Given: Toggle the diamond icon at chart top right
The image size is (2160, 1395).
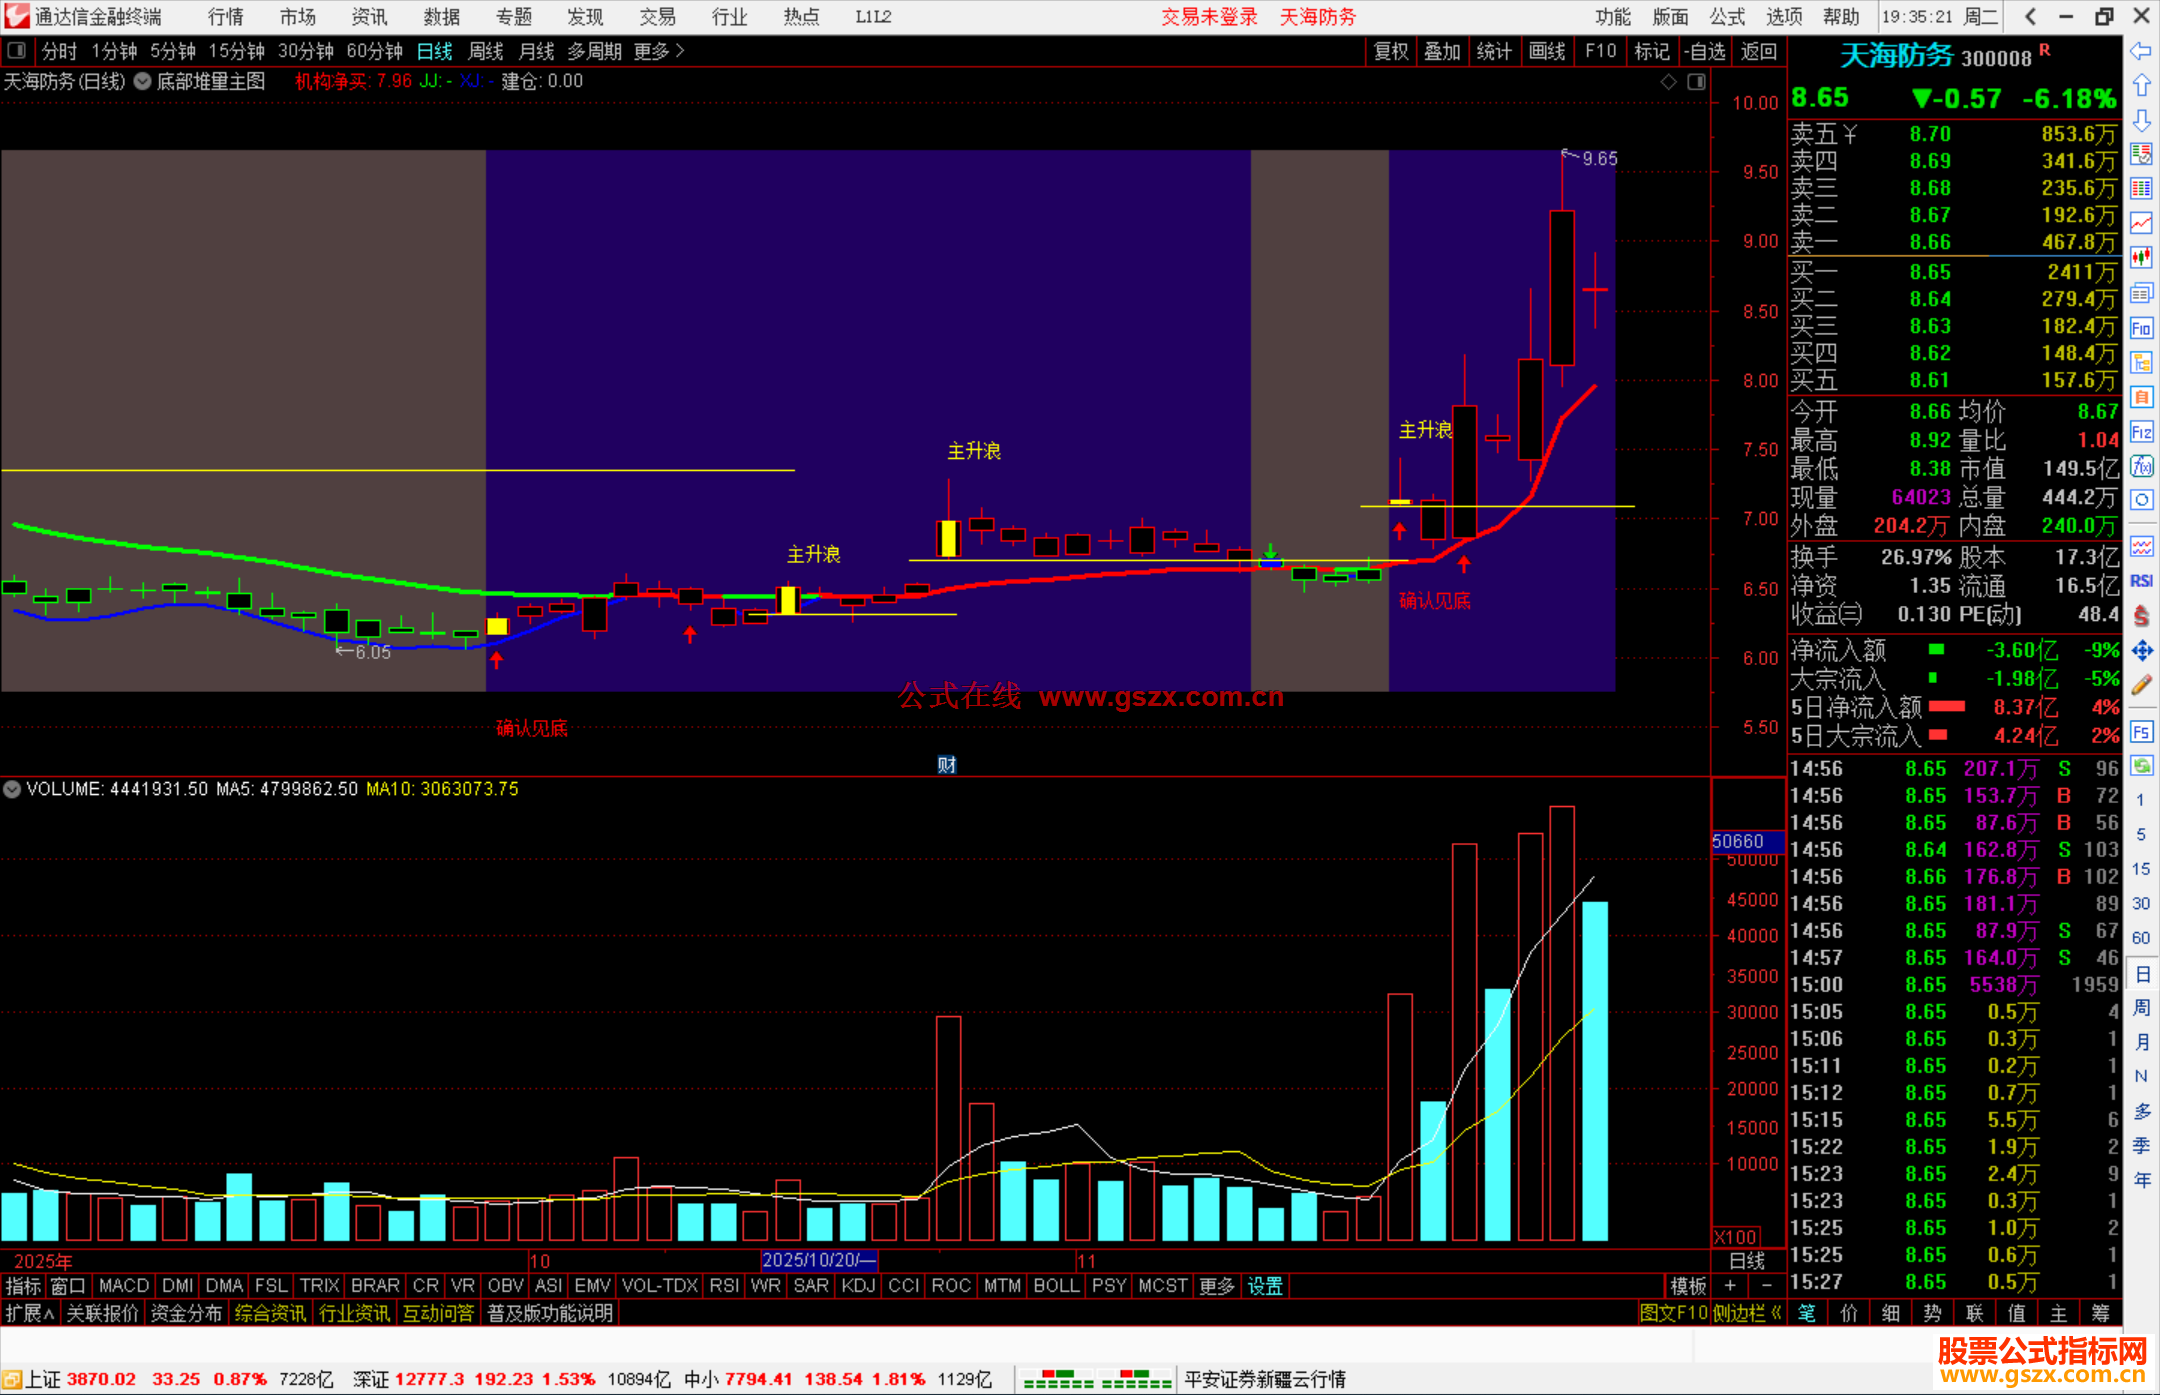Looking at the screenshot, I should click(x=1668, y=82).
